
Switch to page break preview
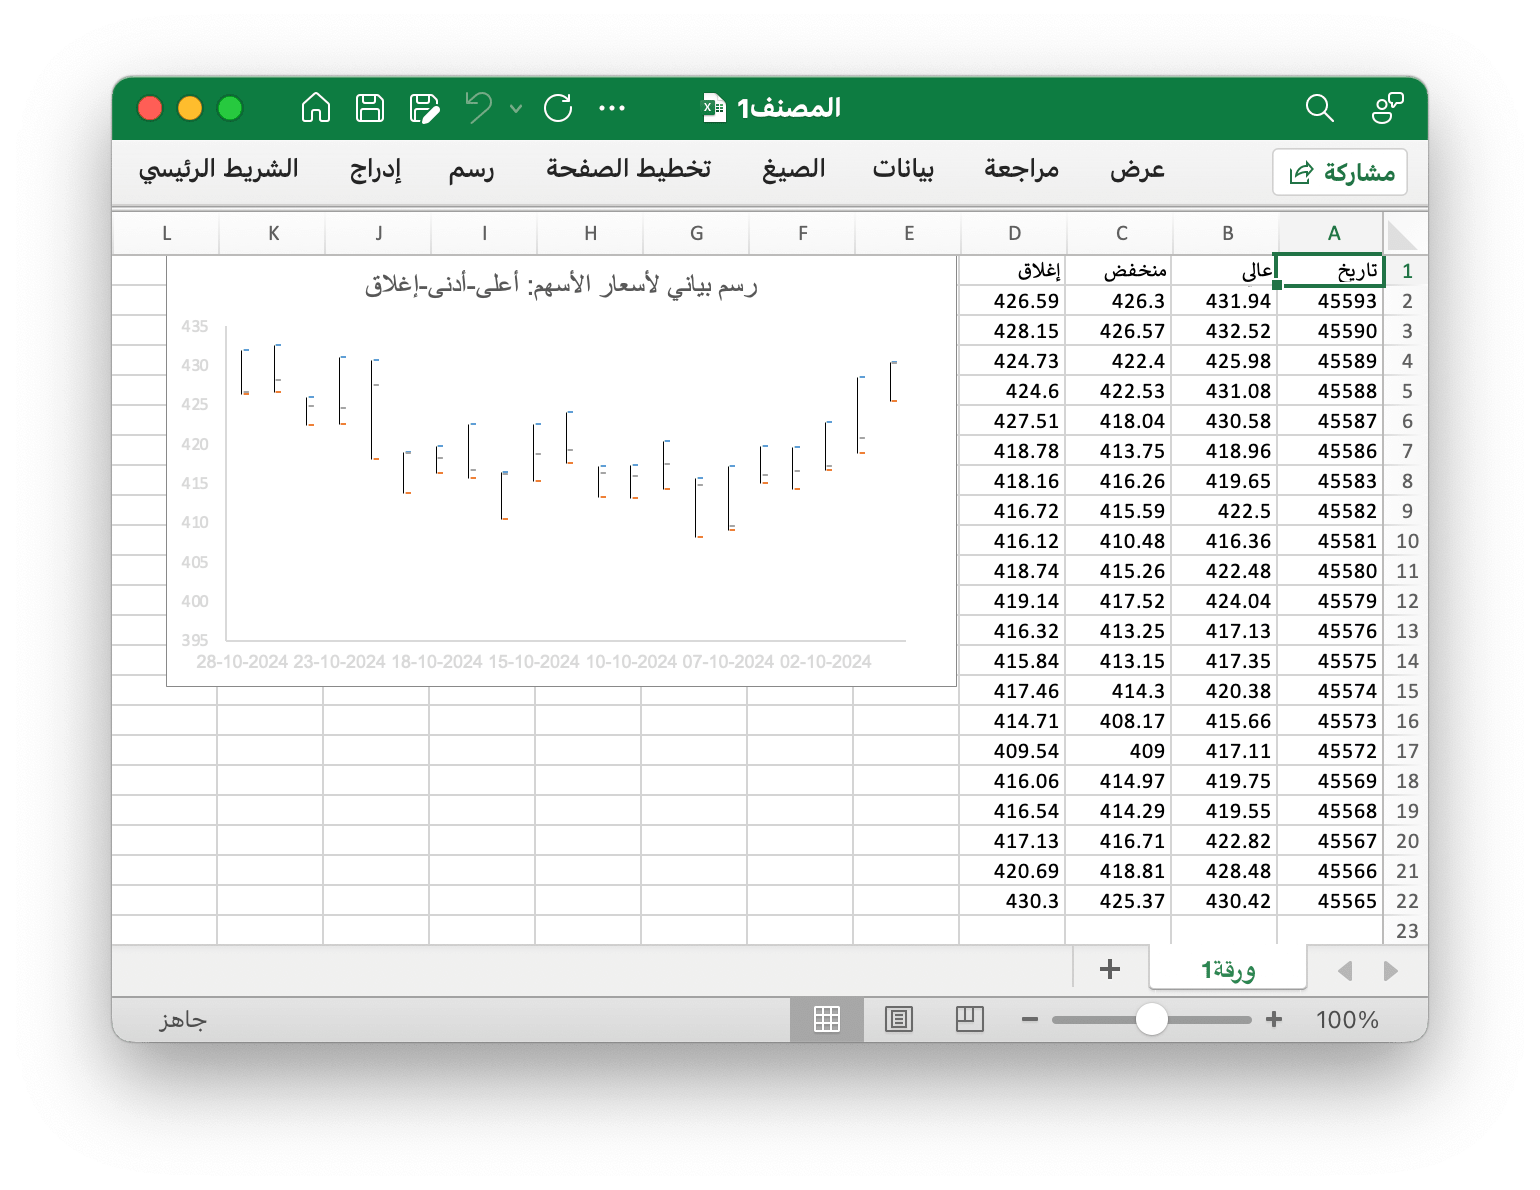click(x=970, y=1019)
